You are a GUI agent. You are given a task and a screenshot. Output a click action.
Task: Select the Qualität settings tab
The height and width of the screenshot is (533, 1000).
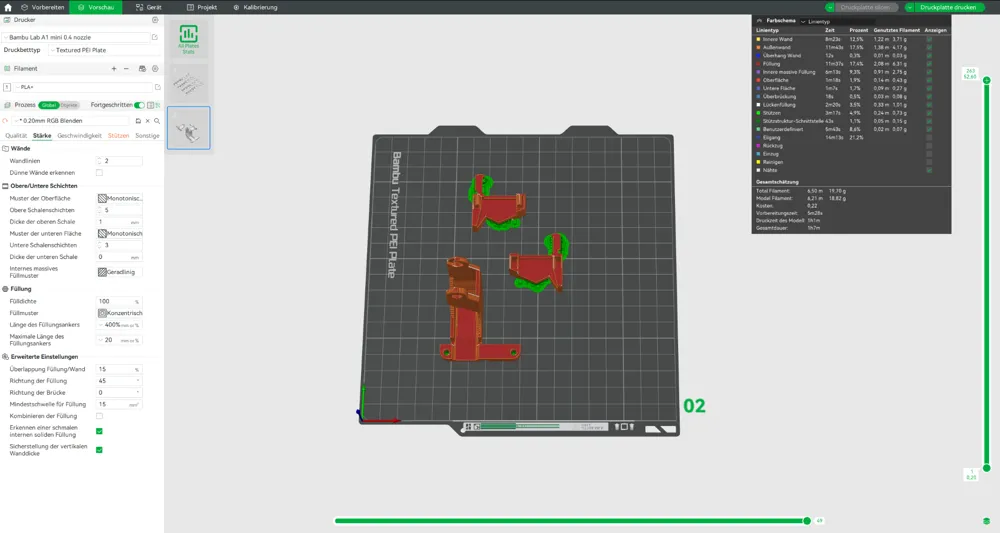16,136
